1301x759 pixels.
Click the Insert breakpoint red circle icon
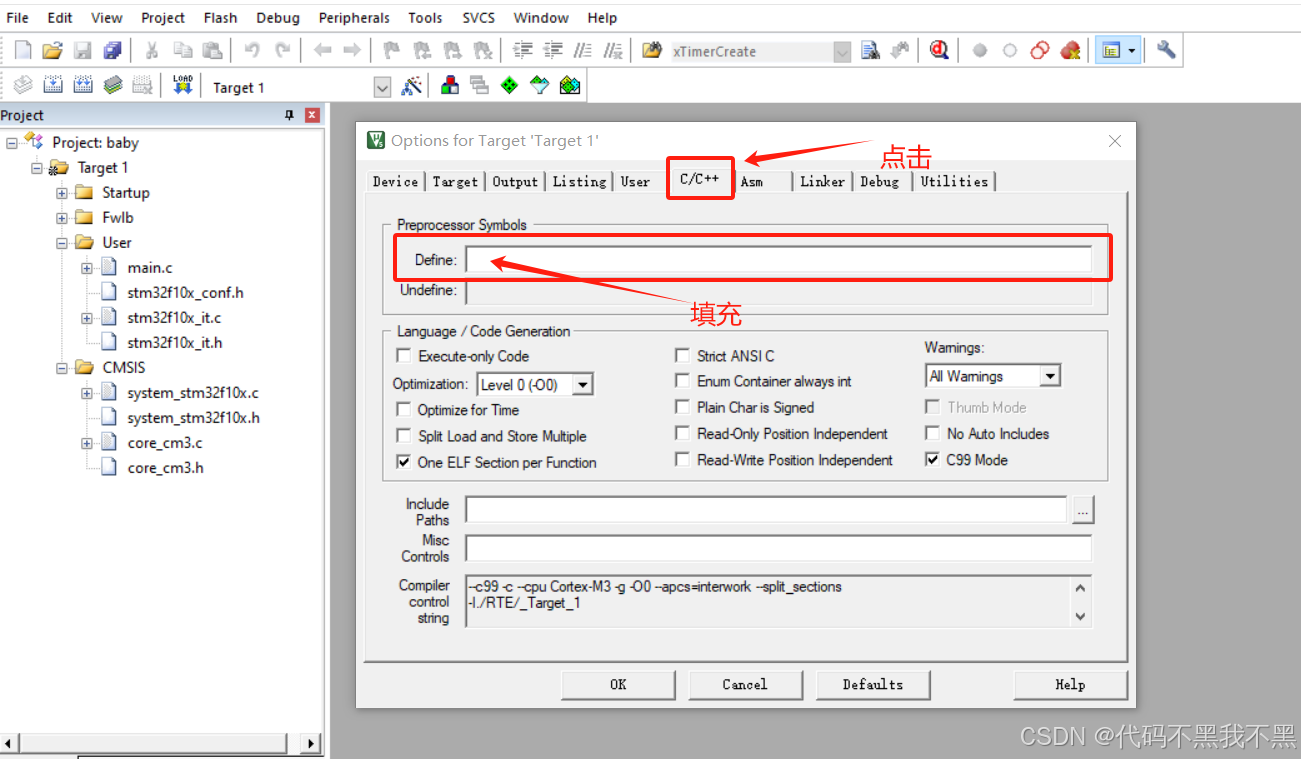981,50
